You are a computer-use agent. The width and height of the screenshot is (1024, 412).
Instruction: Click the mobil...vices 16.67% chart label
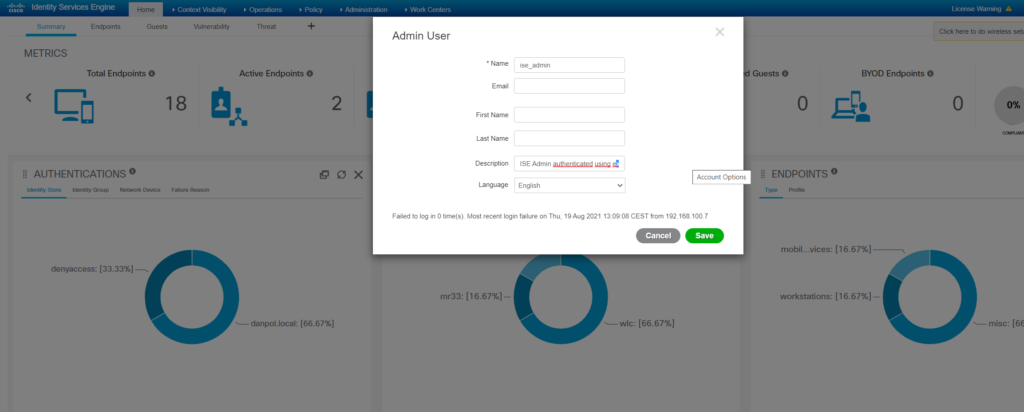pos(827,249)
